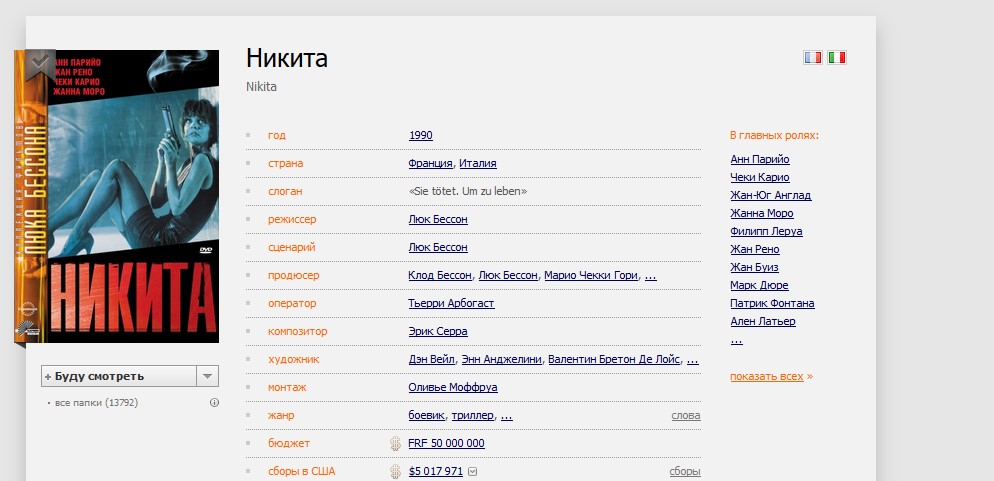Image resolution: width=994 pixels, height=481 pixels.
Task: Open director Люк Бессон link in режиссер row
Action: tap(438, 219)
